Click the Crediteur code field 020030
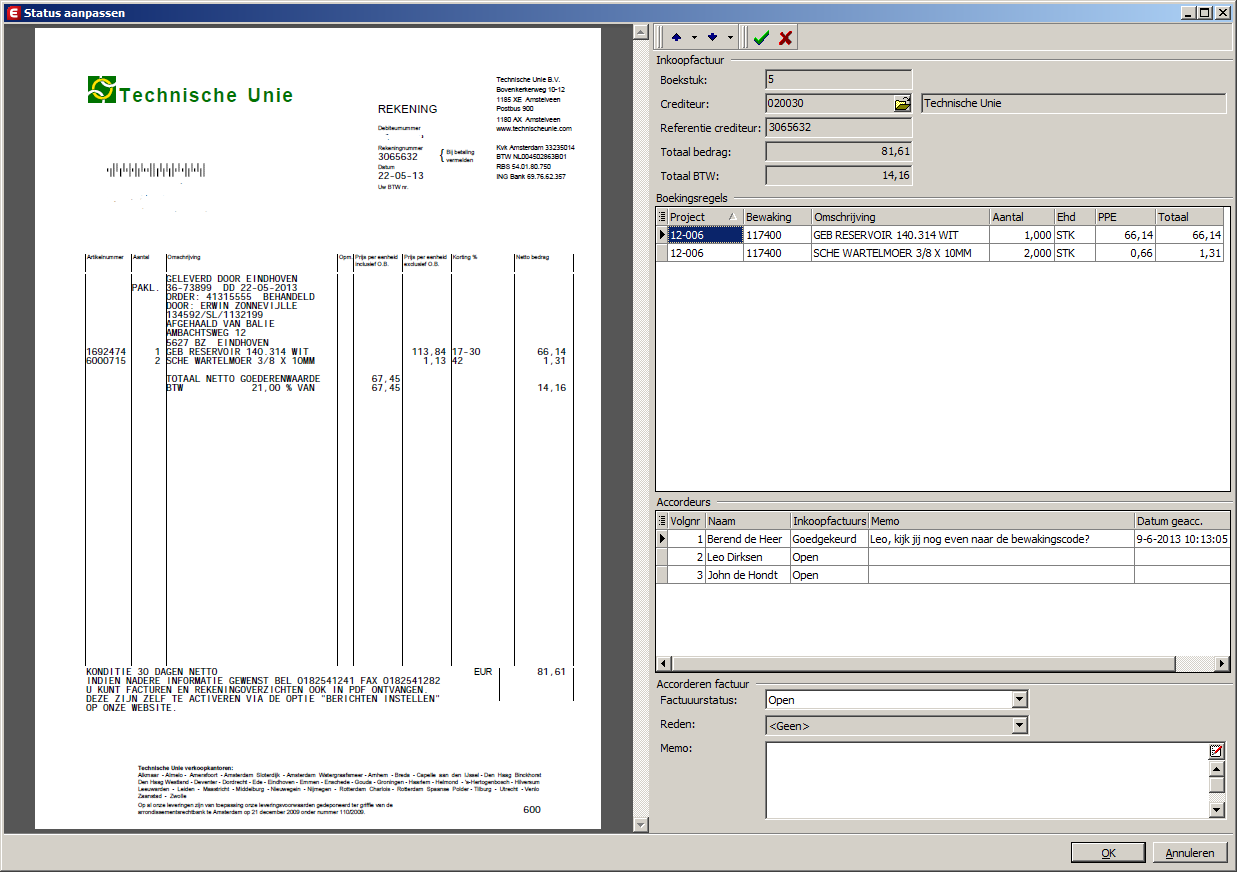This screenshot has width=1237, height=872. coord(828,103)
